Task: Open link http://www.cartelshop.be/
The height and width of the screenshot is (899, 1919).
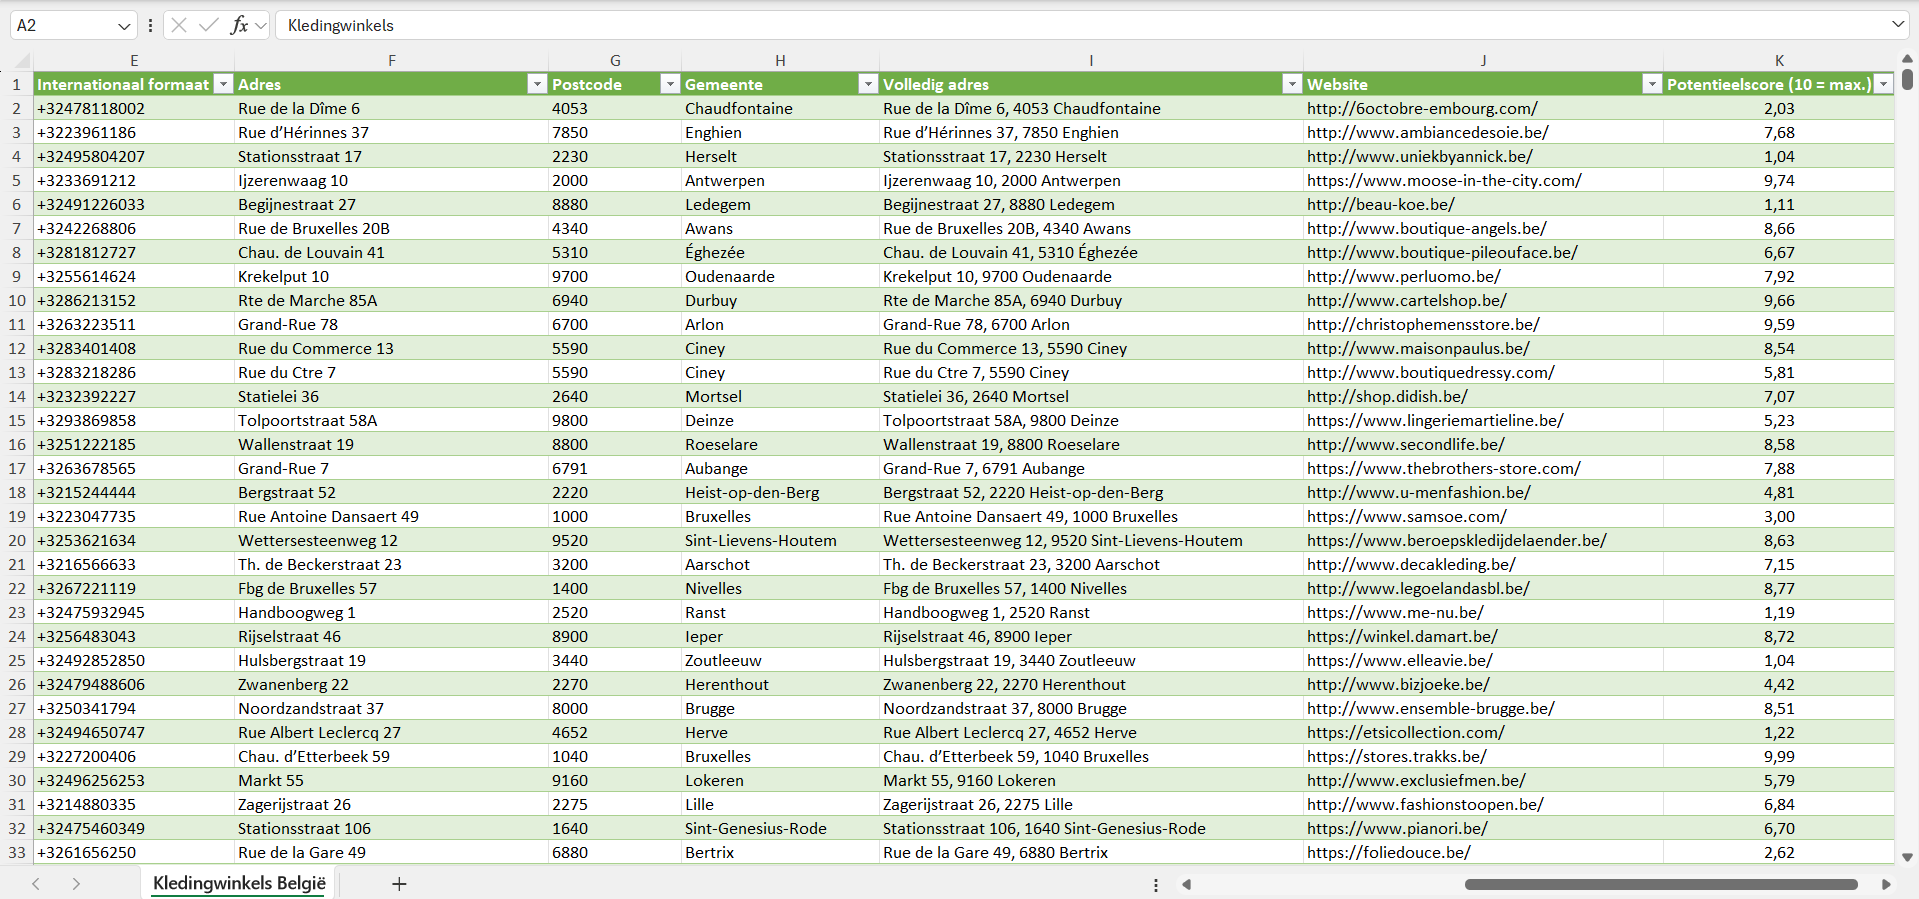Action: click(1406, 300)
